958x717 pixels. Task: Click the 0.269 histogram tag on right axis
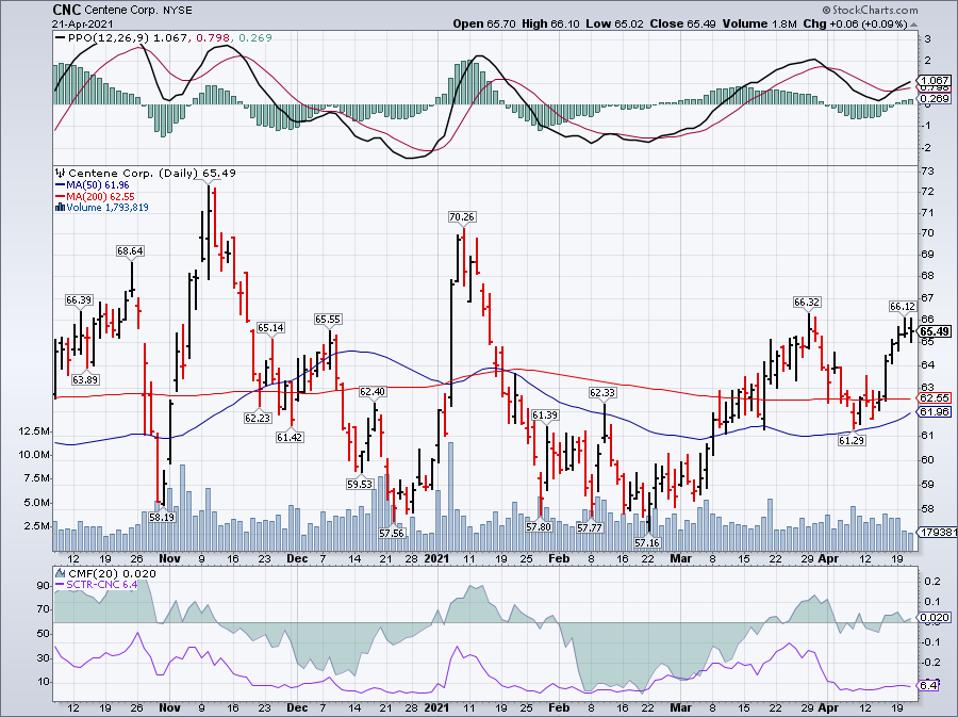pos(935,98)
